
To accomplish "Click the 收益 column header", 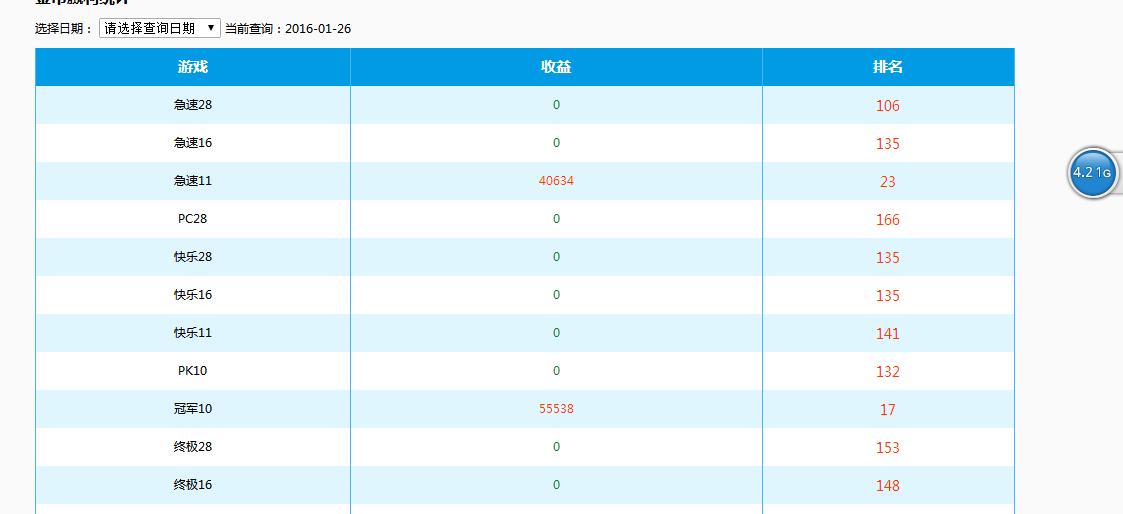I will pos(556,67).
